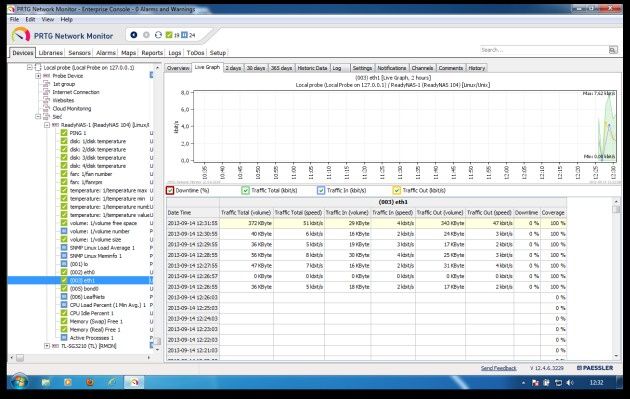Switch to the Sensors tab
This screenshot has height=399, width=630.
(x=79, y=53)
